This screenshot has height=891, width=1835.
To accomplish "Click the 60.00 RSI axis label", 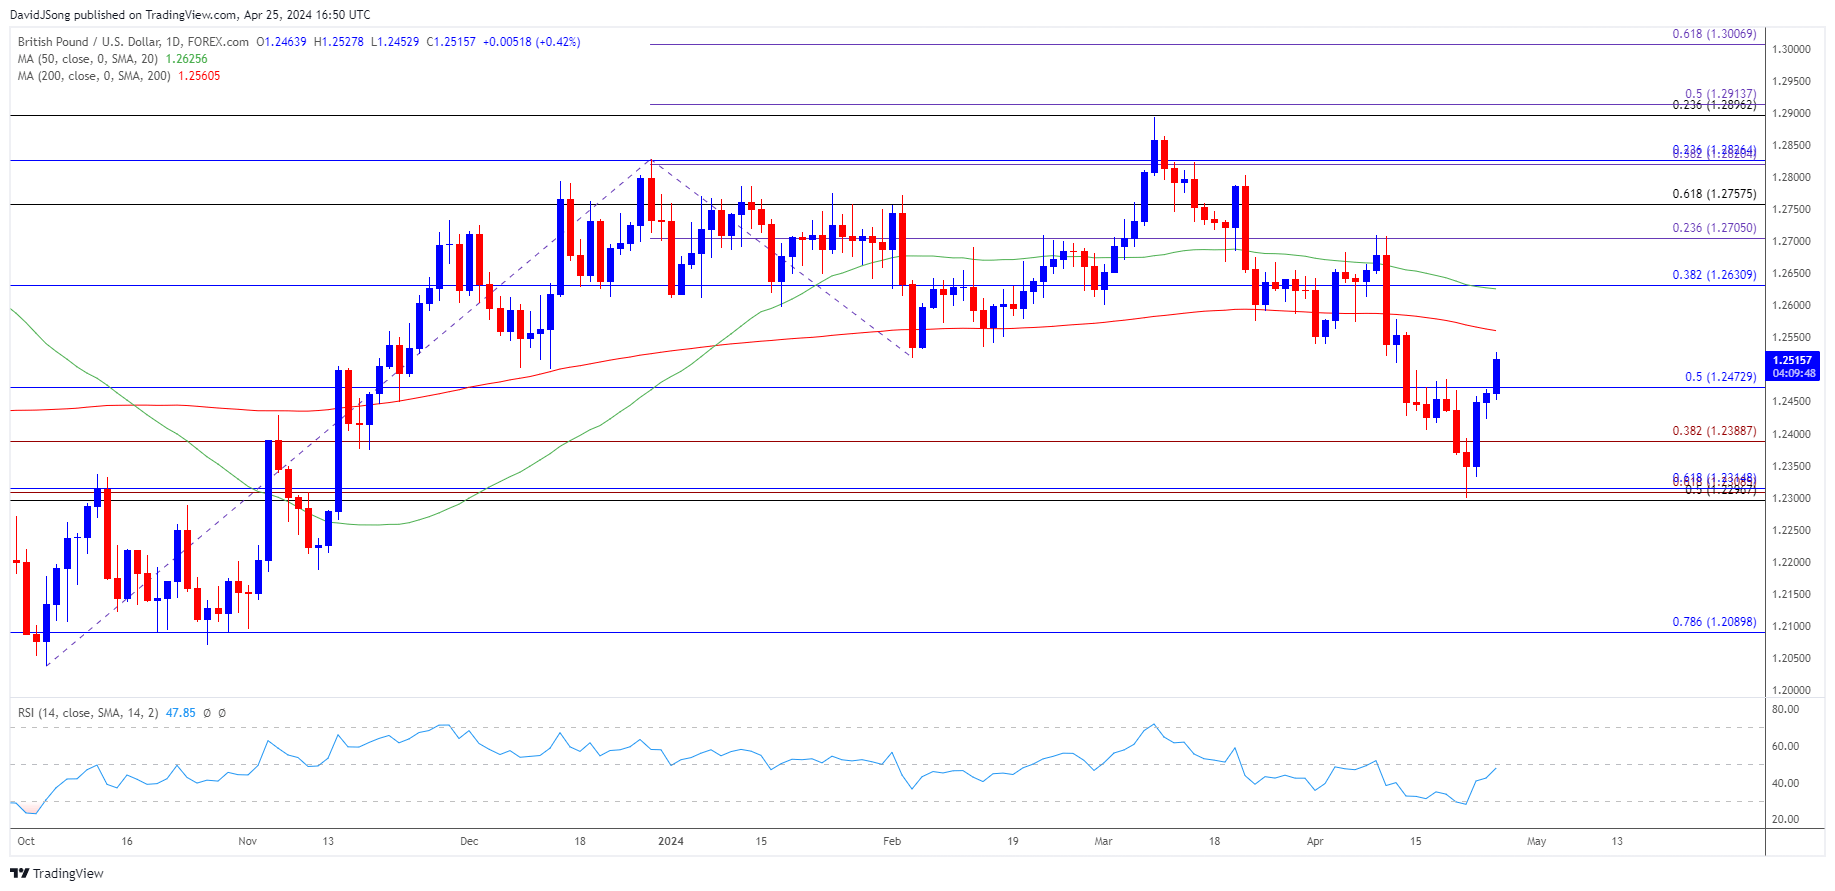I will (x=1785, y=747).
